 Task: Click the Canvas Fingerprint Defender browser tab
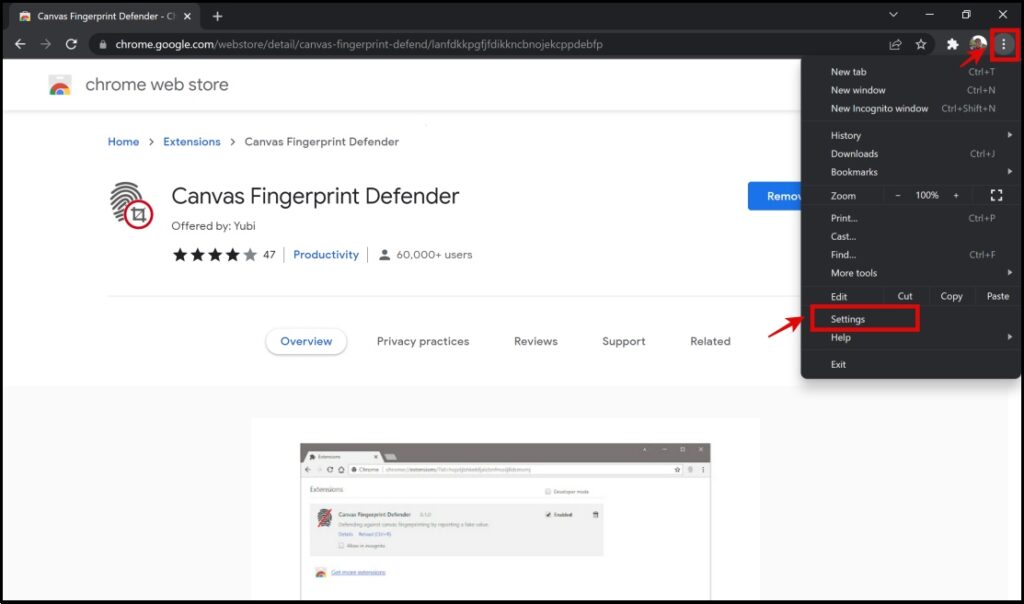(x=104, y=16)
